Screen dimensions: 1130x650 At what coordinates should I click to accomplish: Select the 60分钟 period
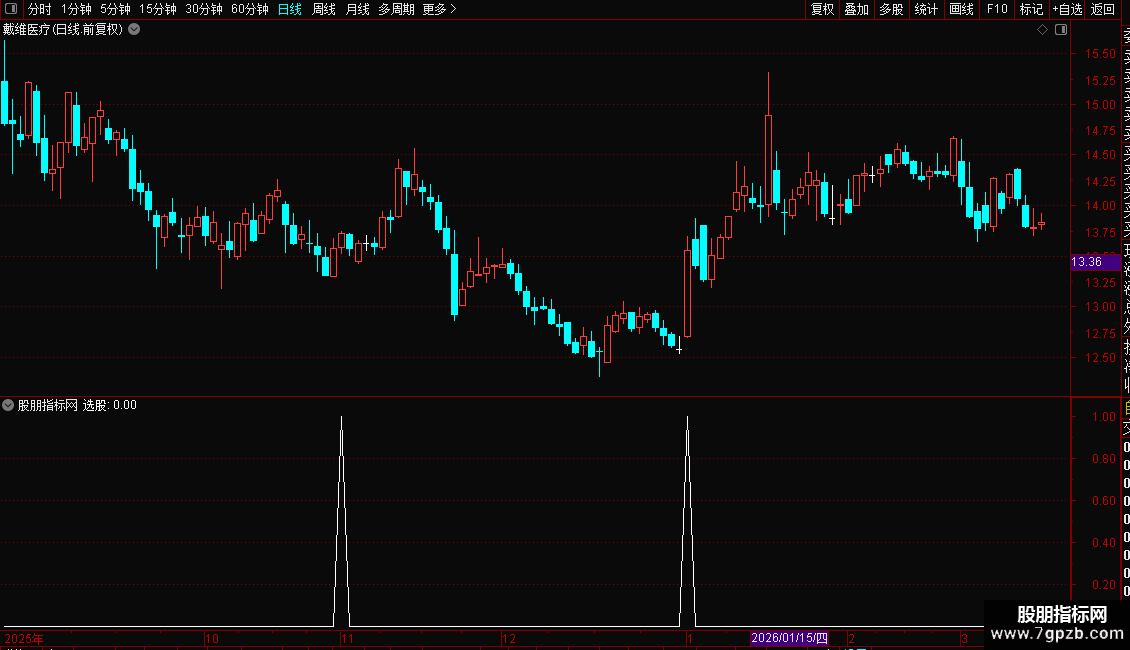(x=249, y=9)
